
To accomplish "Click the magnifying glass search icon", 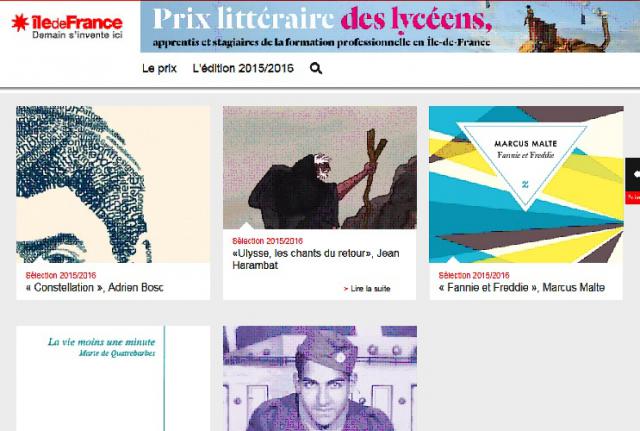I will coord(316,69).
